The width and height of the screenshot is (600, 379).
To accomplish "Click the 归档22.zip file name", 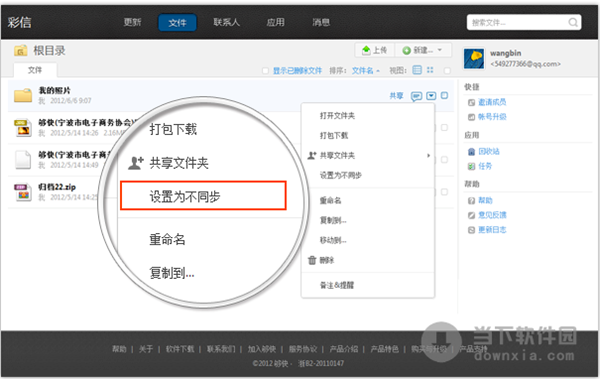I will click(x=57, y=187).
